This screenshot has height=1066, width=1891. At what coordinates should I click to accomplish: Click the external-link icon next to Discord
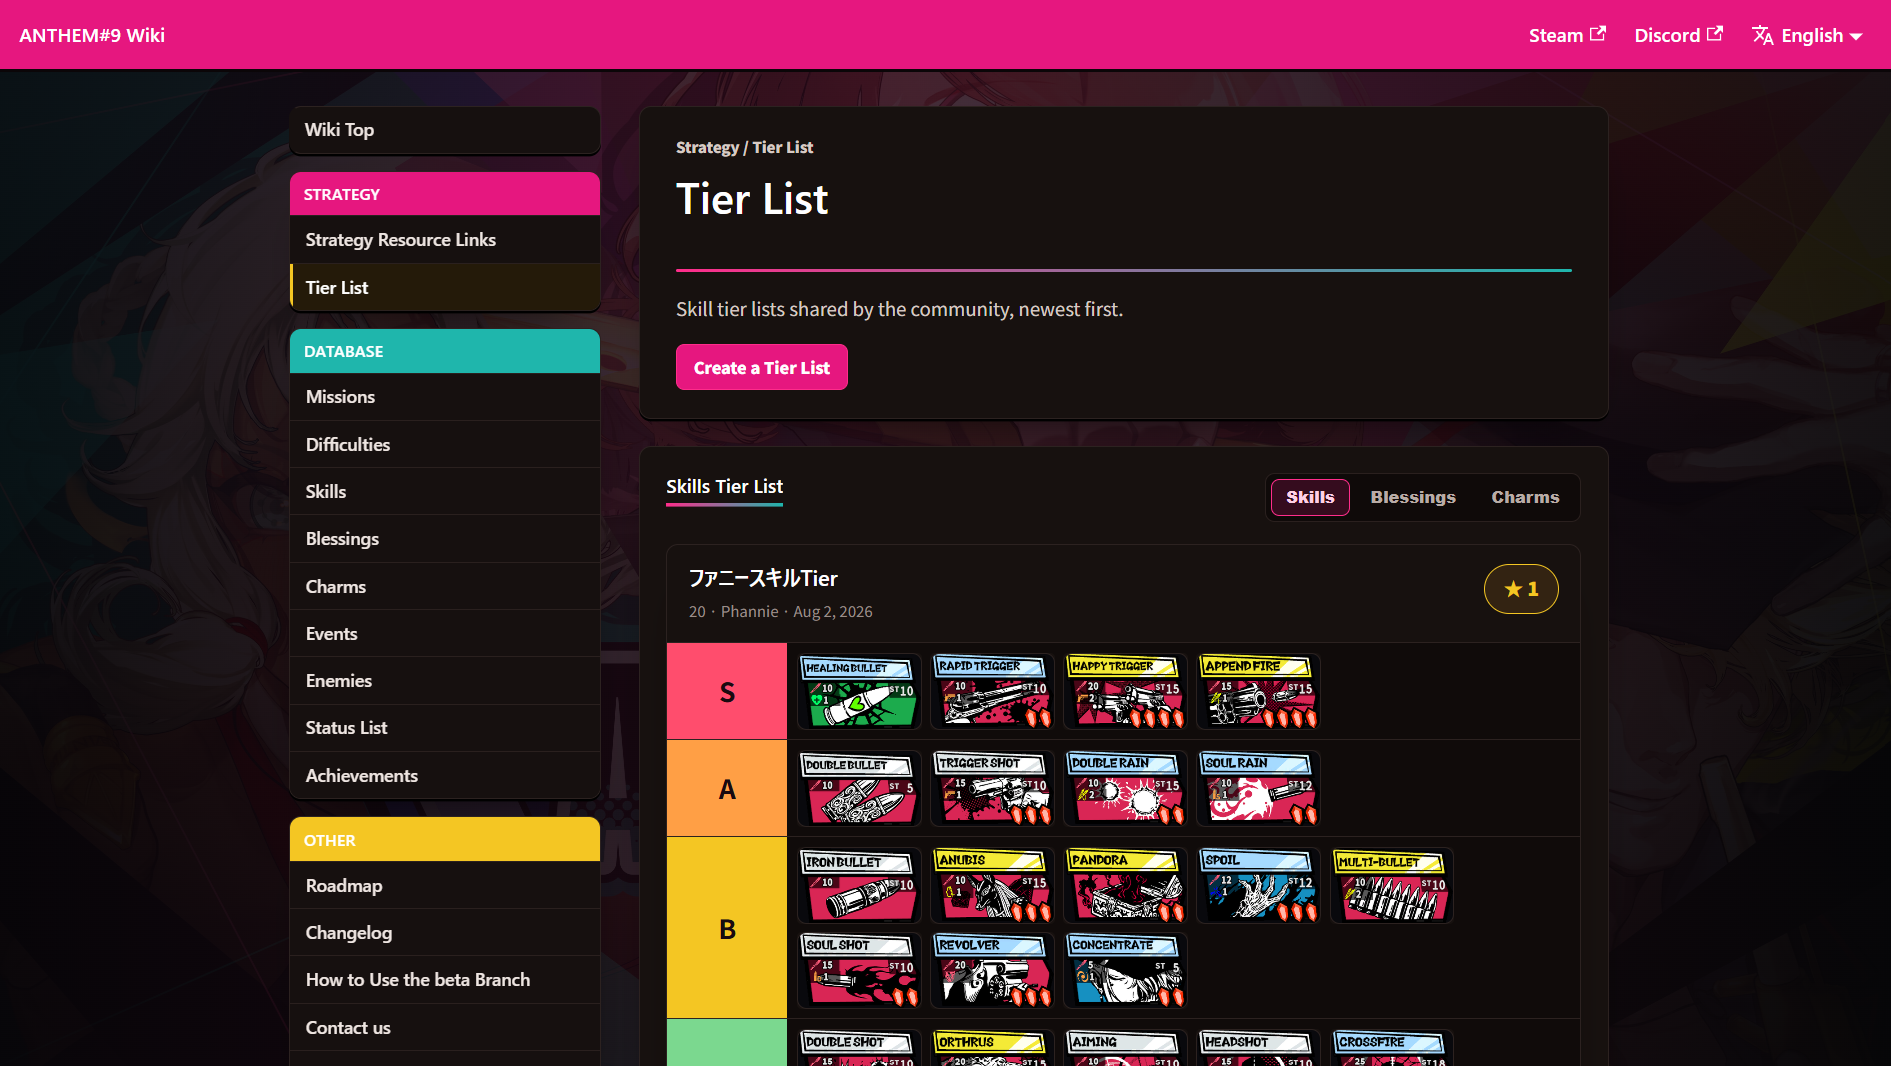1715,33
